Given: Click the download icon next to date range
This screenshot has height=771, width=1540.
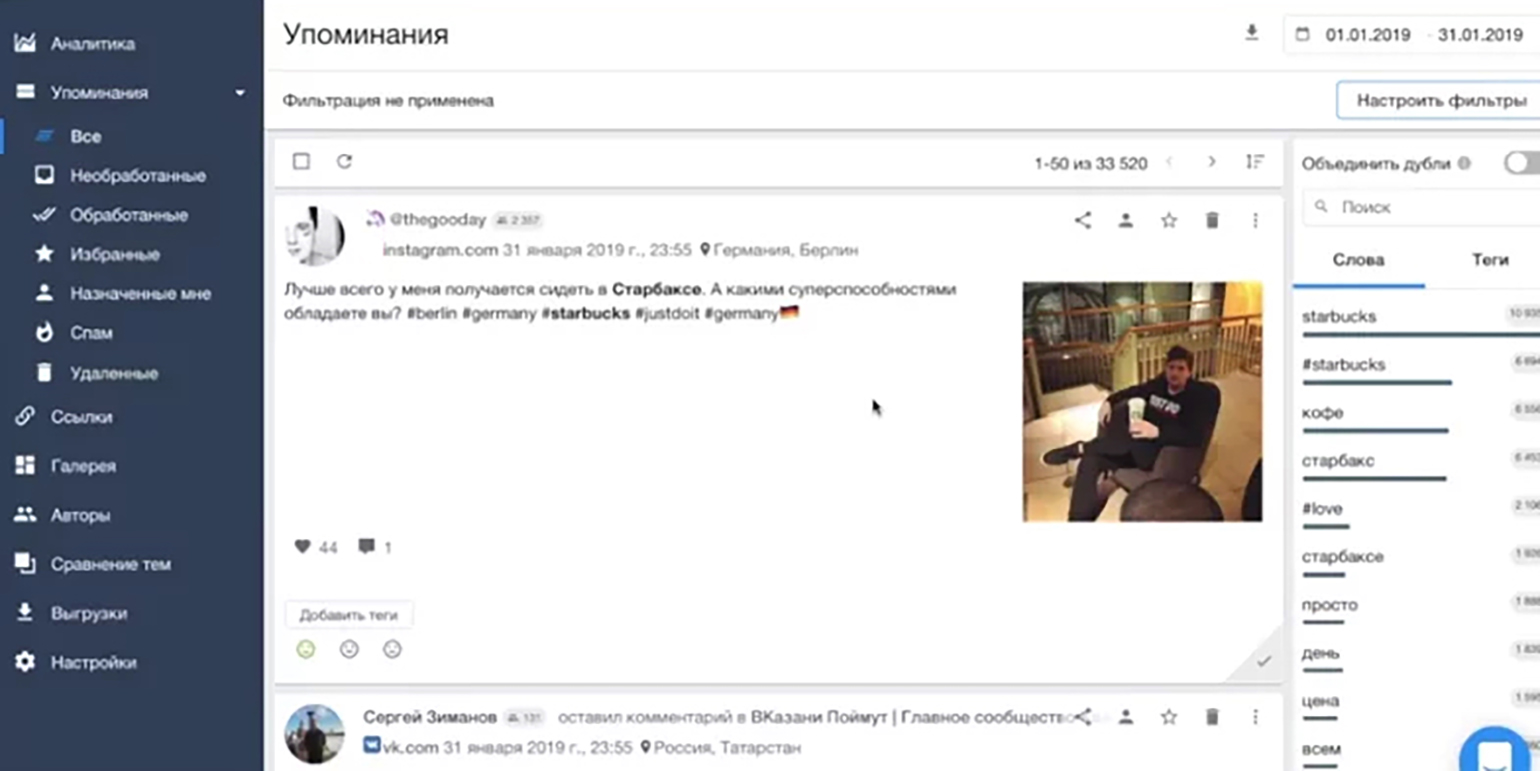Looking at the screenshot, I should click(1251, 33).
